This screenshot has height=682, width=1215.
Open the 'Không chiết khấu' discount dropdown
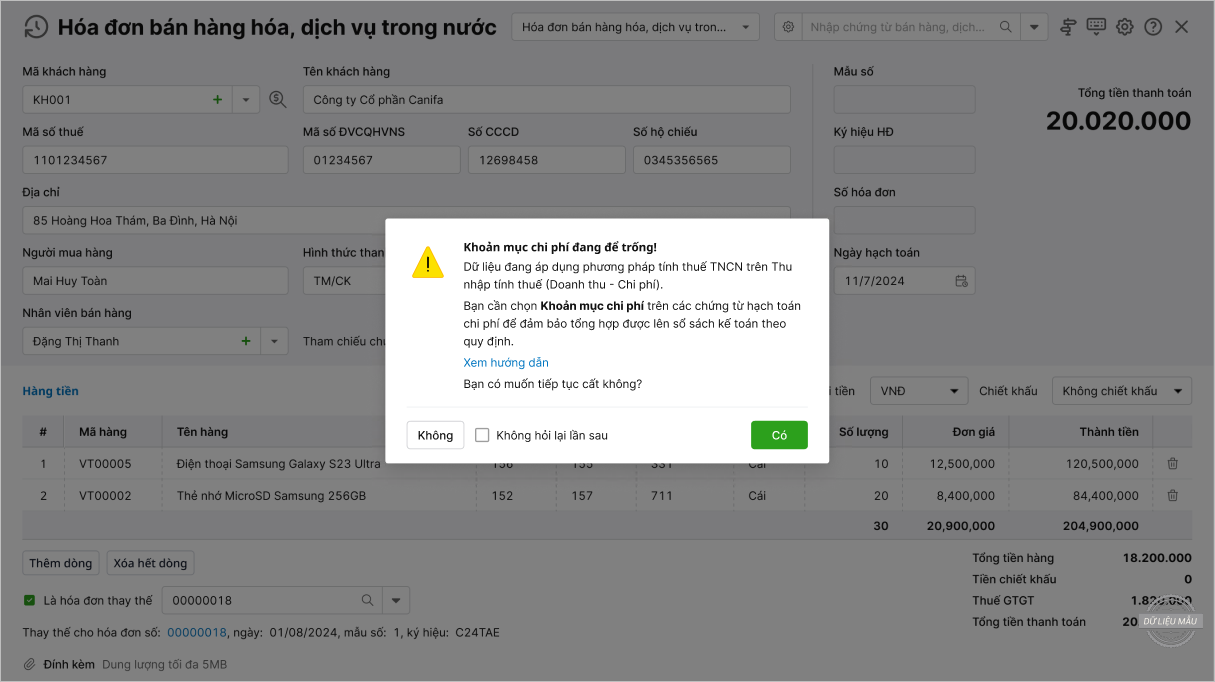1121,391
